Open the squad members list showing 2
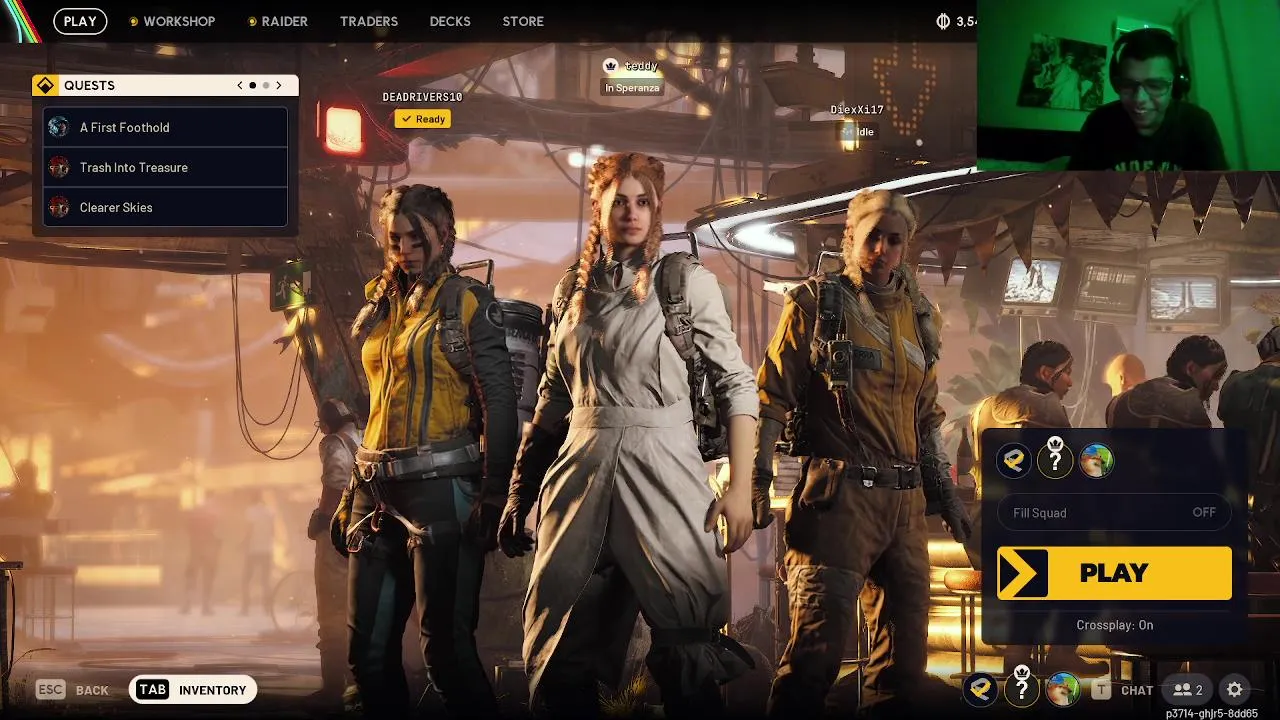 (x=1188, y=690)
